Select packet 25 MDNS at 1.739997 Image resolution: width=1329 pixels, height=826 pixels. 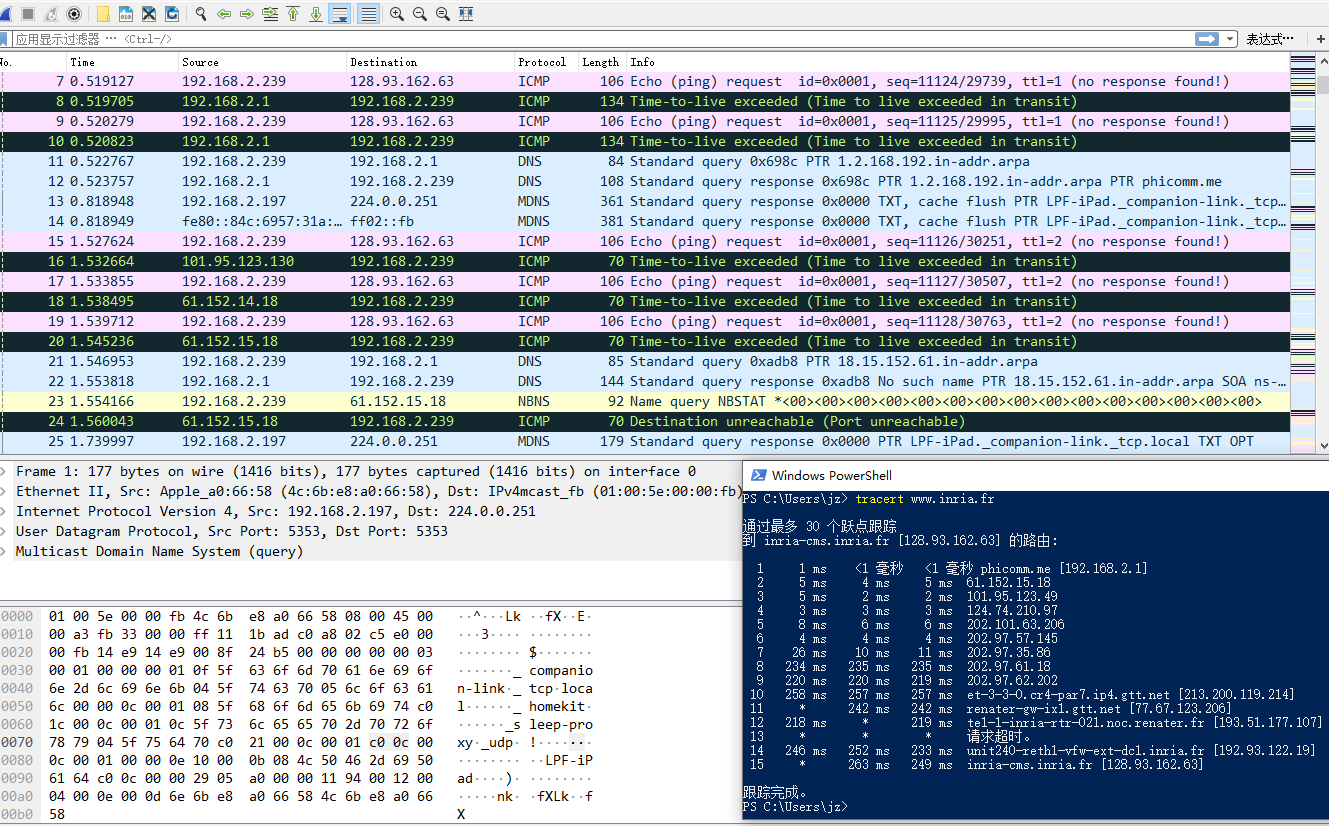pyautogui.click(x=644, y=441)
